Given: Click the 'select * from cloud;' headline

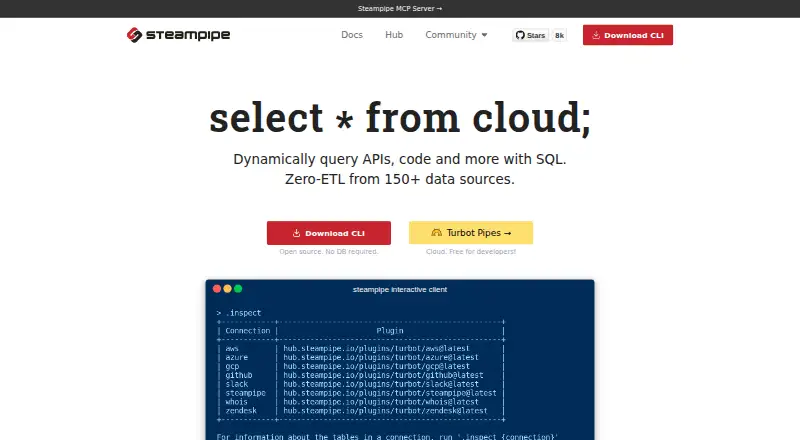Looking at the screenshot, I should coord(400,118).
